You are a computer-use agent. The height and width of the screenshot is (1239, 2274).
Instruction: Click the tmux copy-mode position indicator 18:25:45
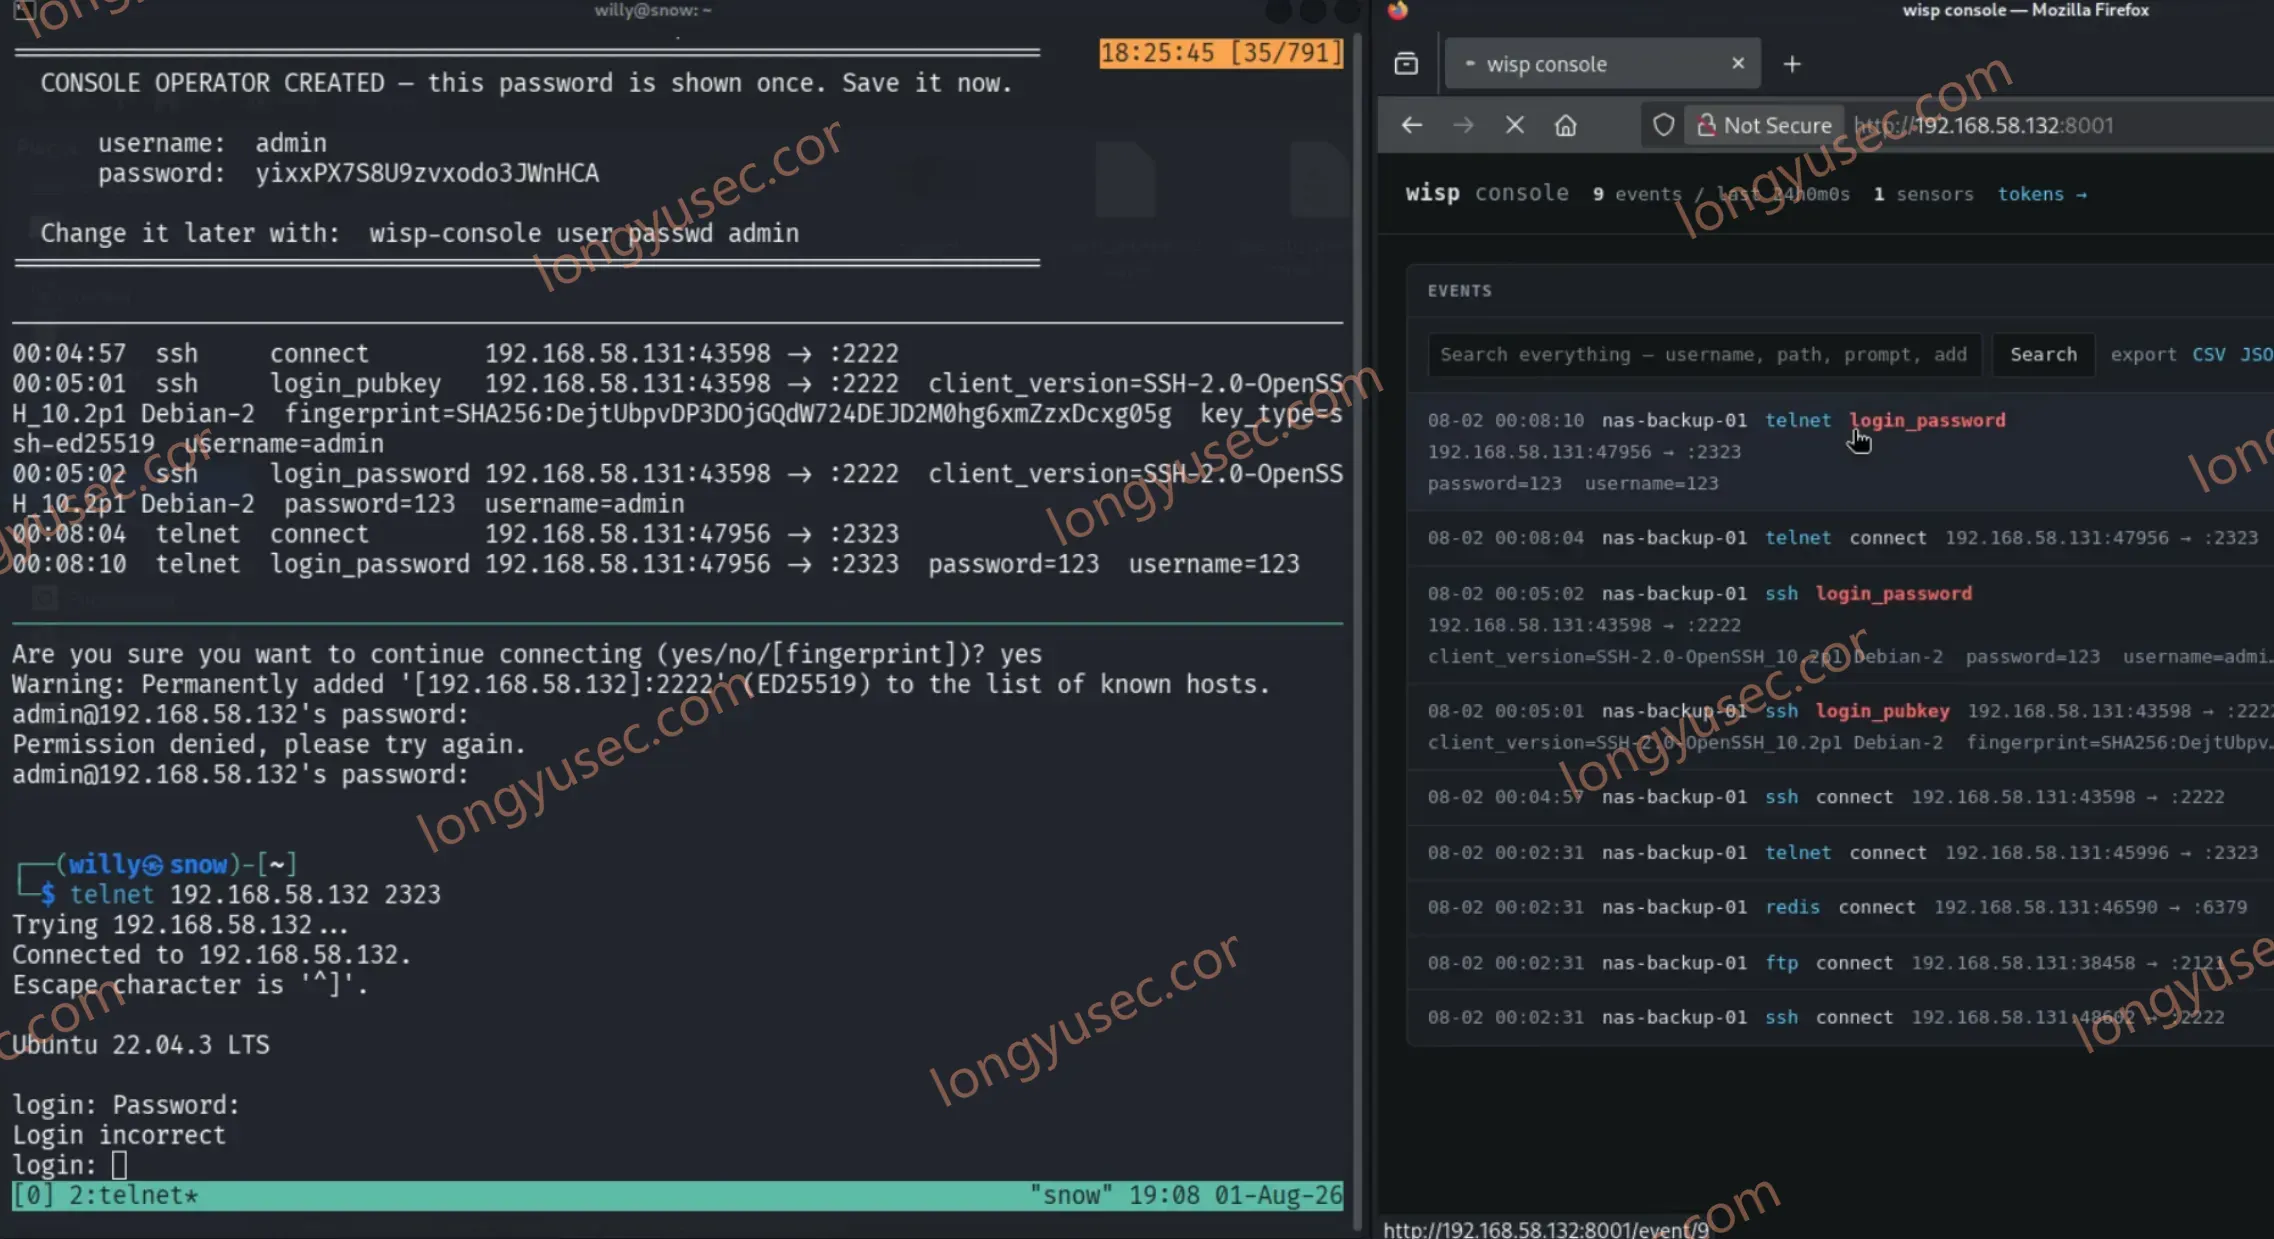(x=1220, y=52)
